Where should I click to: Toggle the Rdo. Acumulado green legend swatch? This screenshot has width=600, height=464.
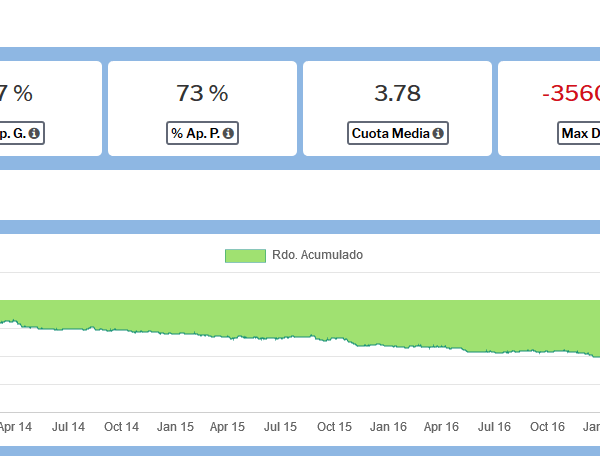[245, 256]
